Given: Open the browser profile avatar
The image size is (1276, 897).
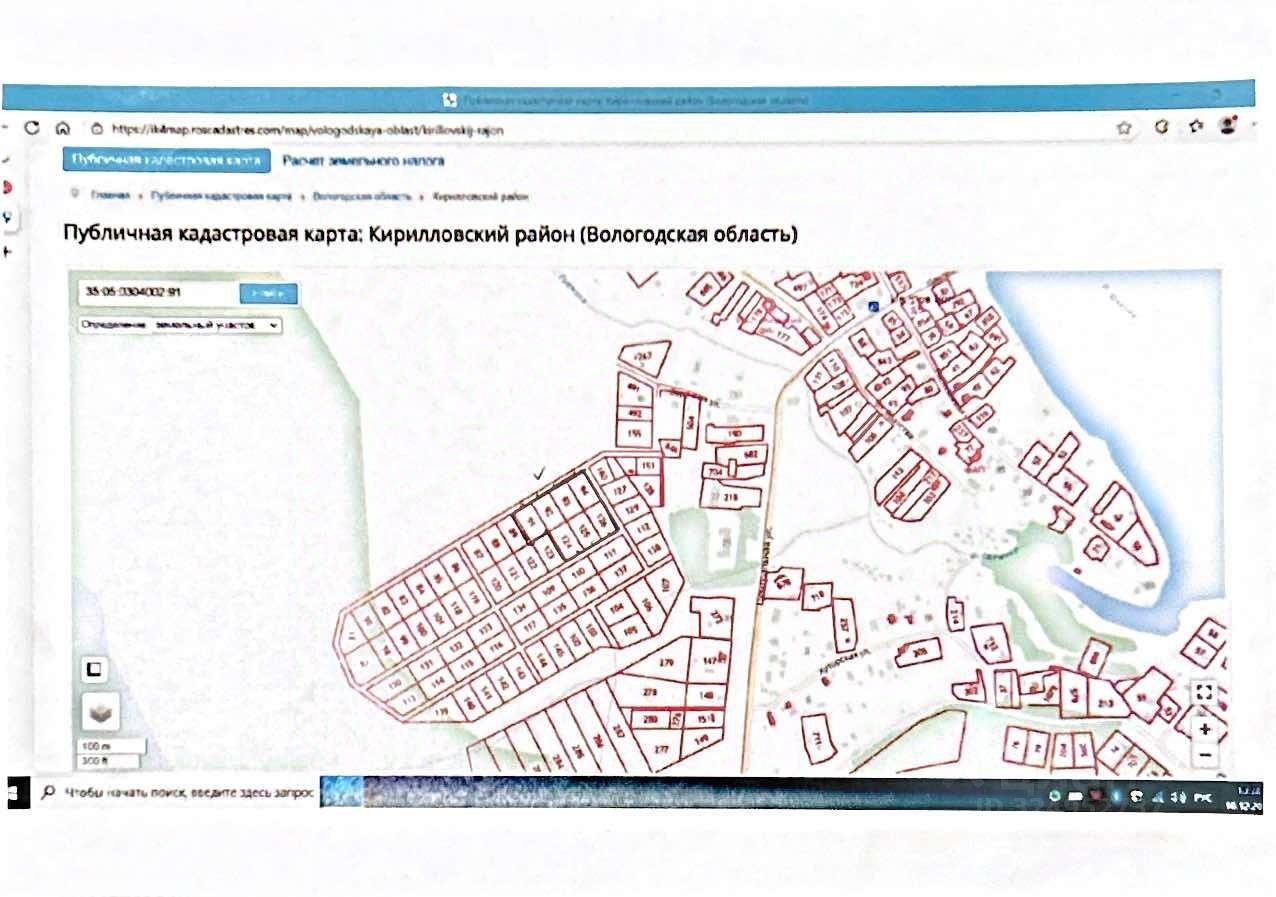Looking at the screenshot, I should 1228,127.
